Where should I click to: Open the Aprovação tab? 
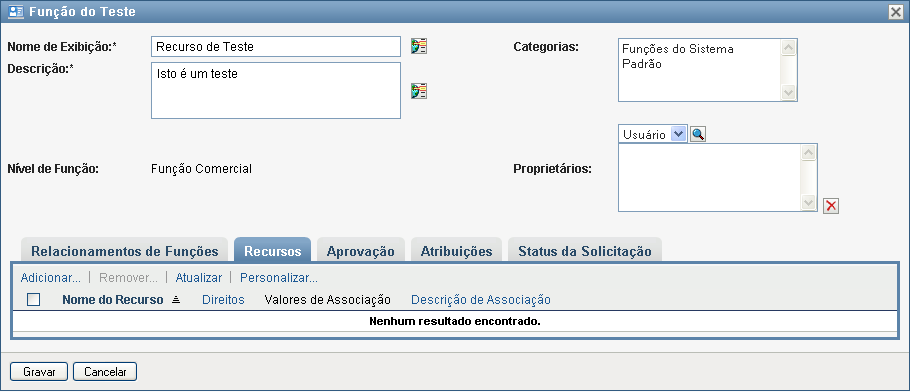pos(360,251)
